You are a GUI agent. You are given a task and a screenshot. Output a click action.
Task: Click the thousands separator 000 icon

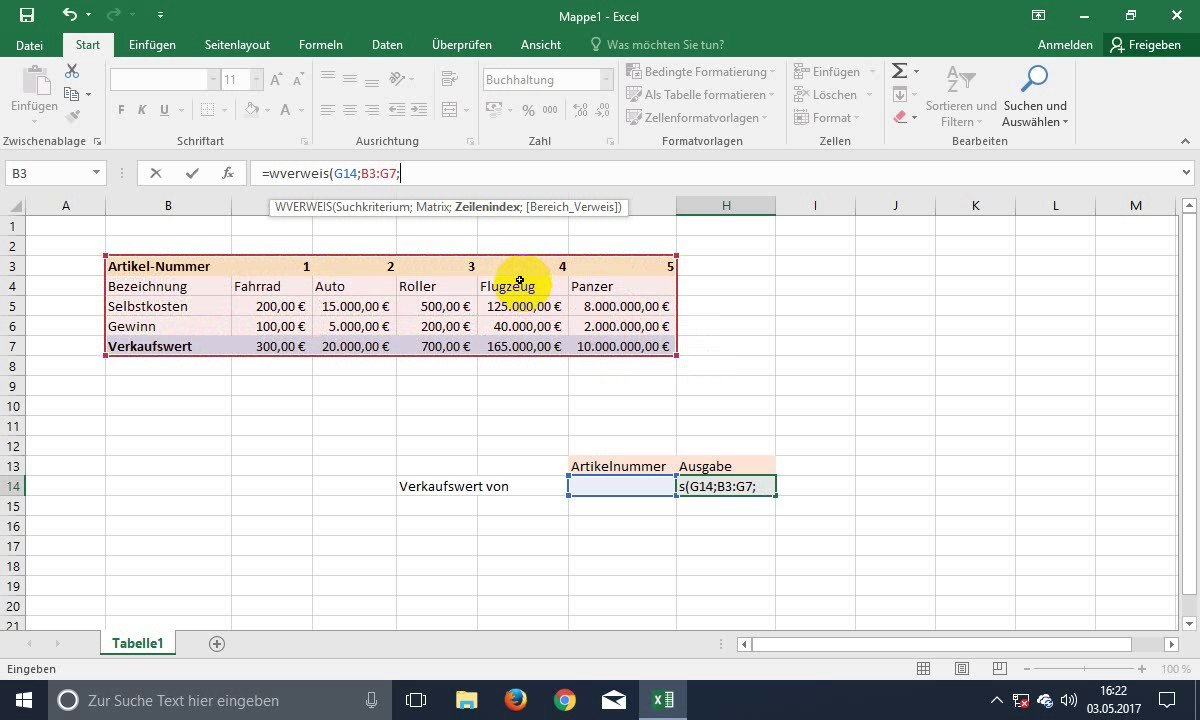(550, 110)
